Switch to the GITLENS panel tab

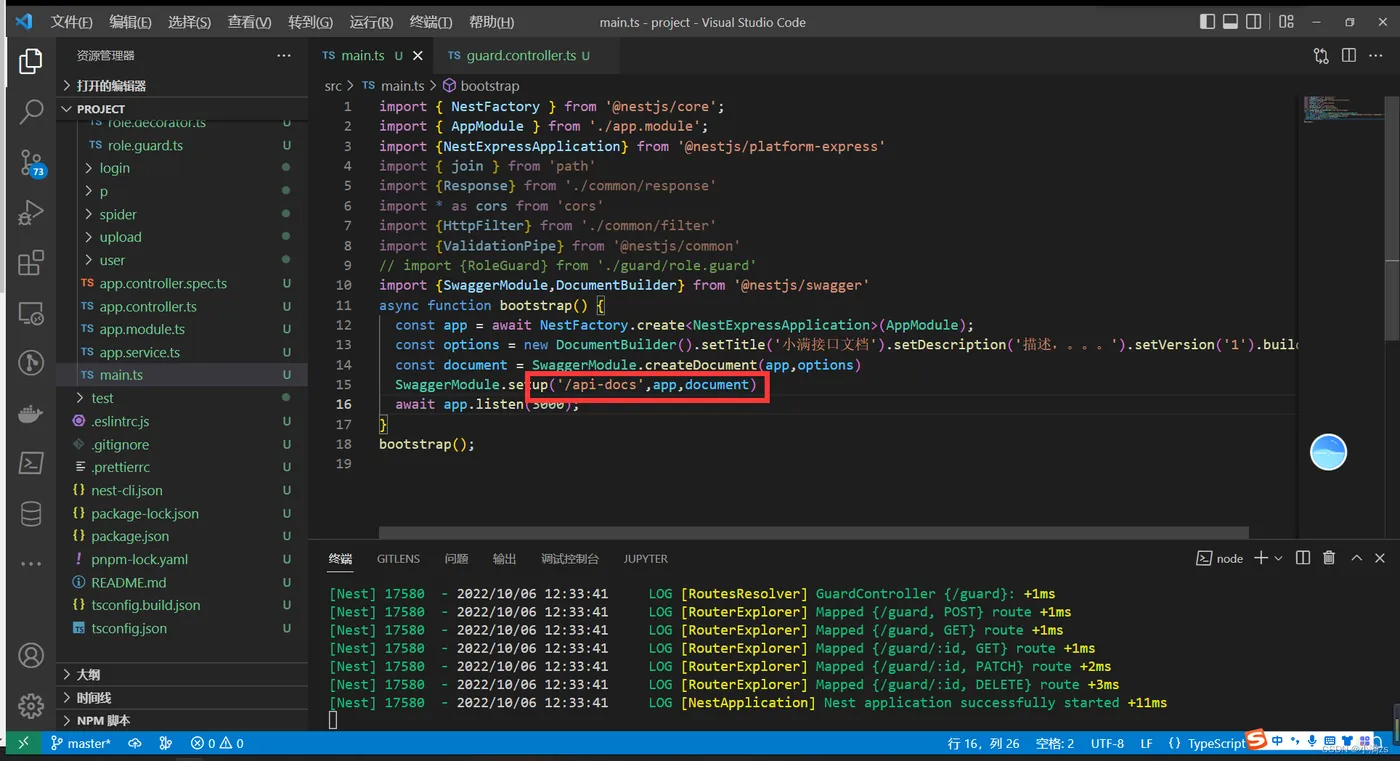[398, 559]
